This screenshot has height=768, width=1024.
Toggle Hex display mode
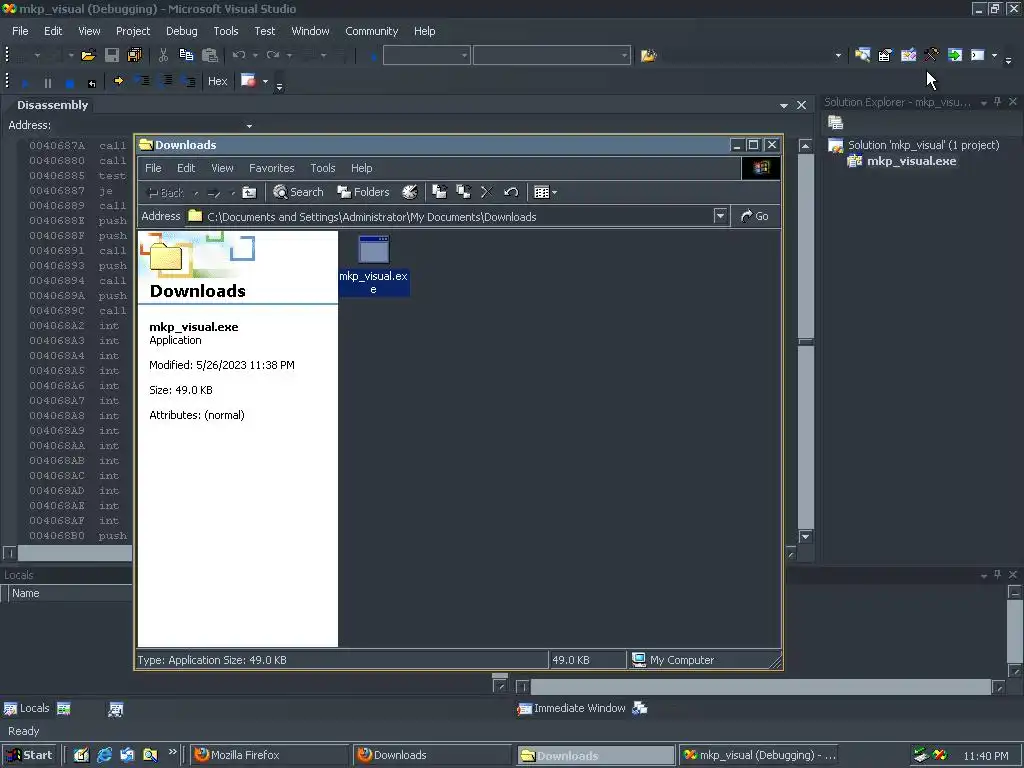pos(217,81)
